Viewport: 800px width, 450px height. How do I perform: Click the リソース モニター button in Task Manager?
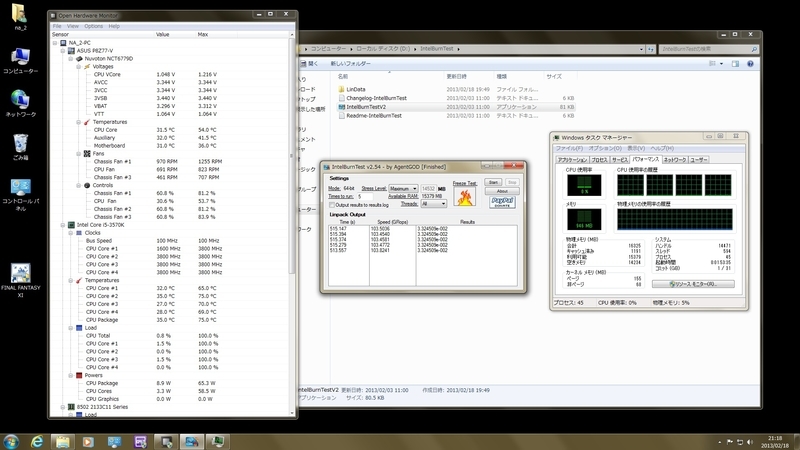(693, 284)
